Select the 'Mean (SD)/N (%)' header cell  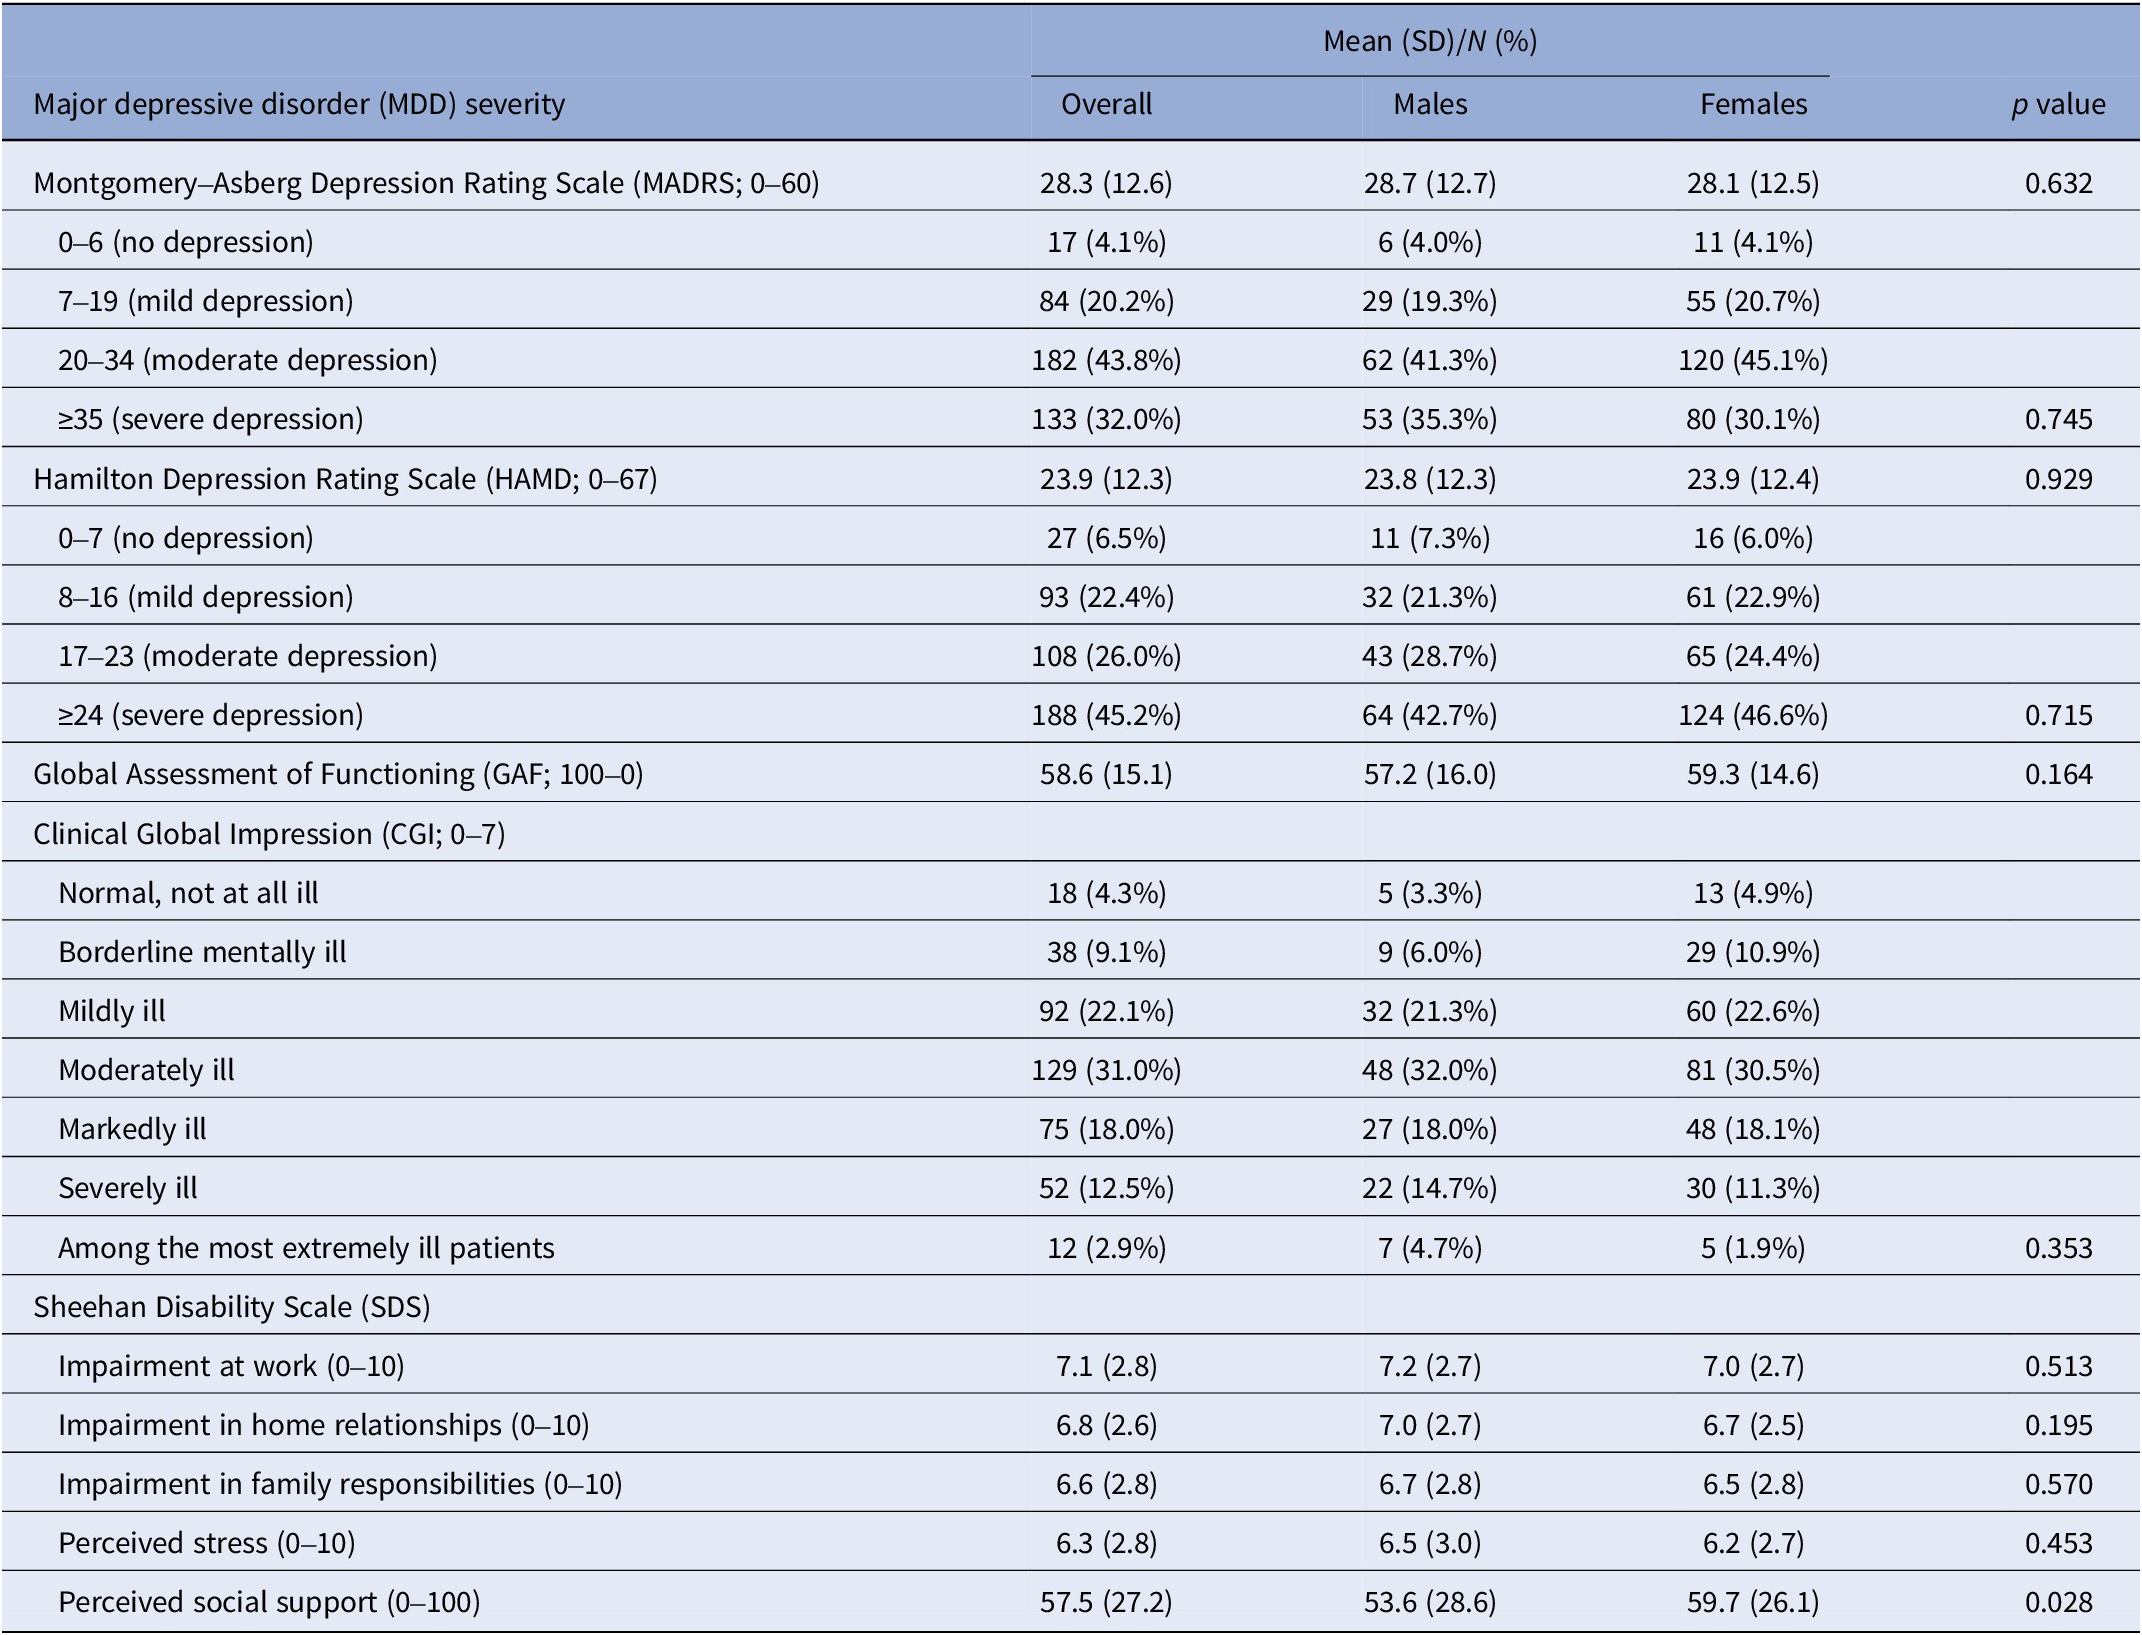click(1430, 41)
